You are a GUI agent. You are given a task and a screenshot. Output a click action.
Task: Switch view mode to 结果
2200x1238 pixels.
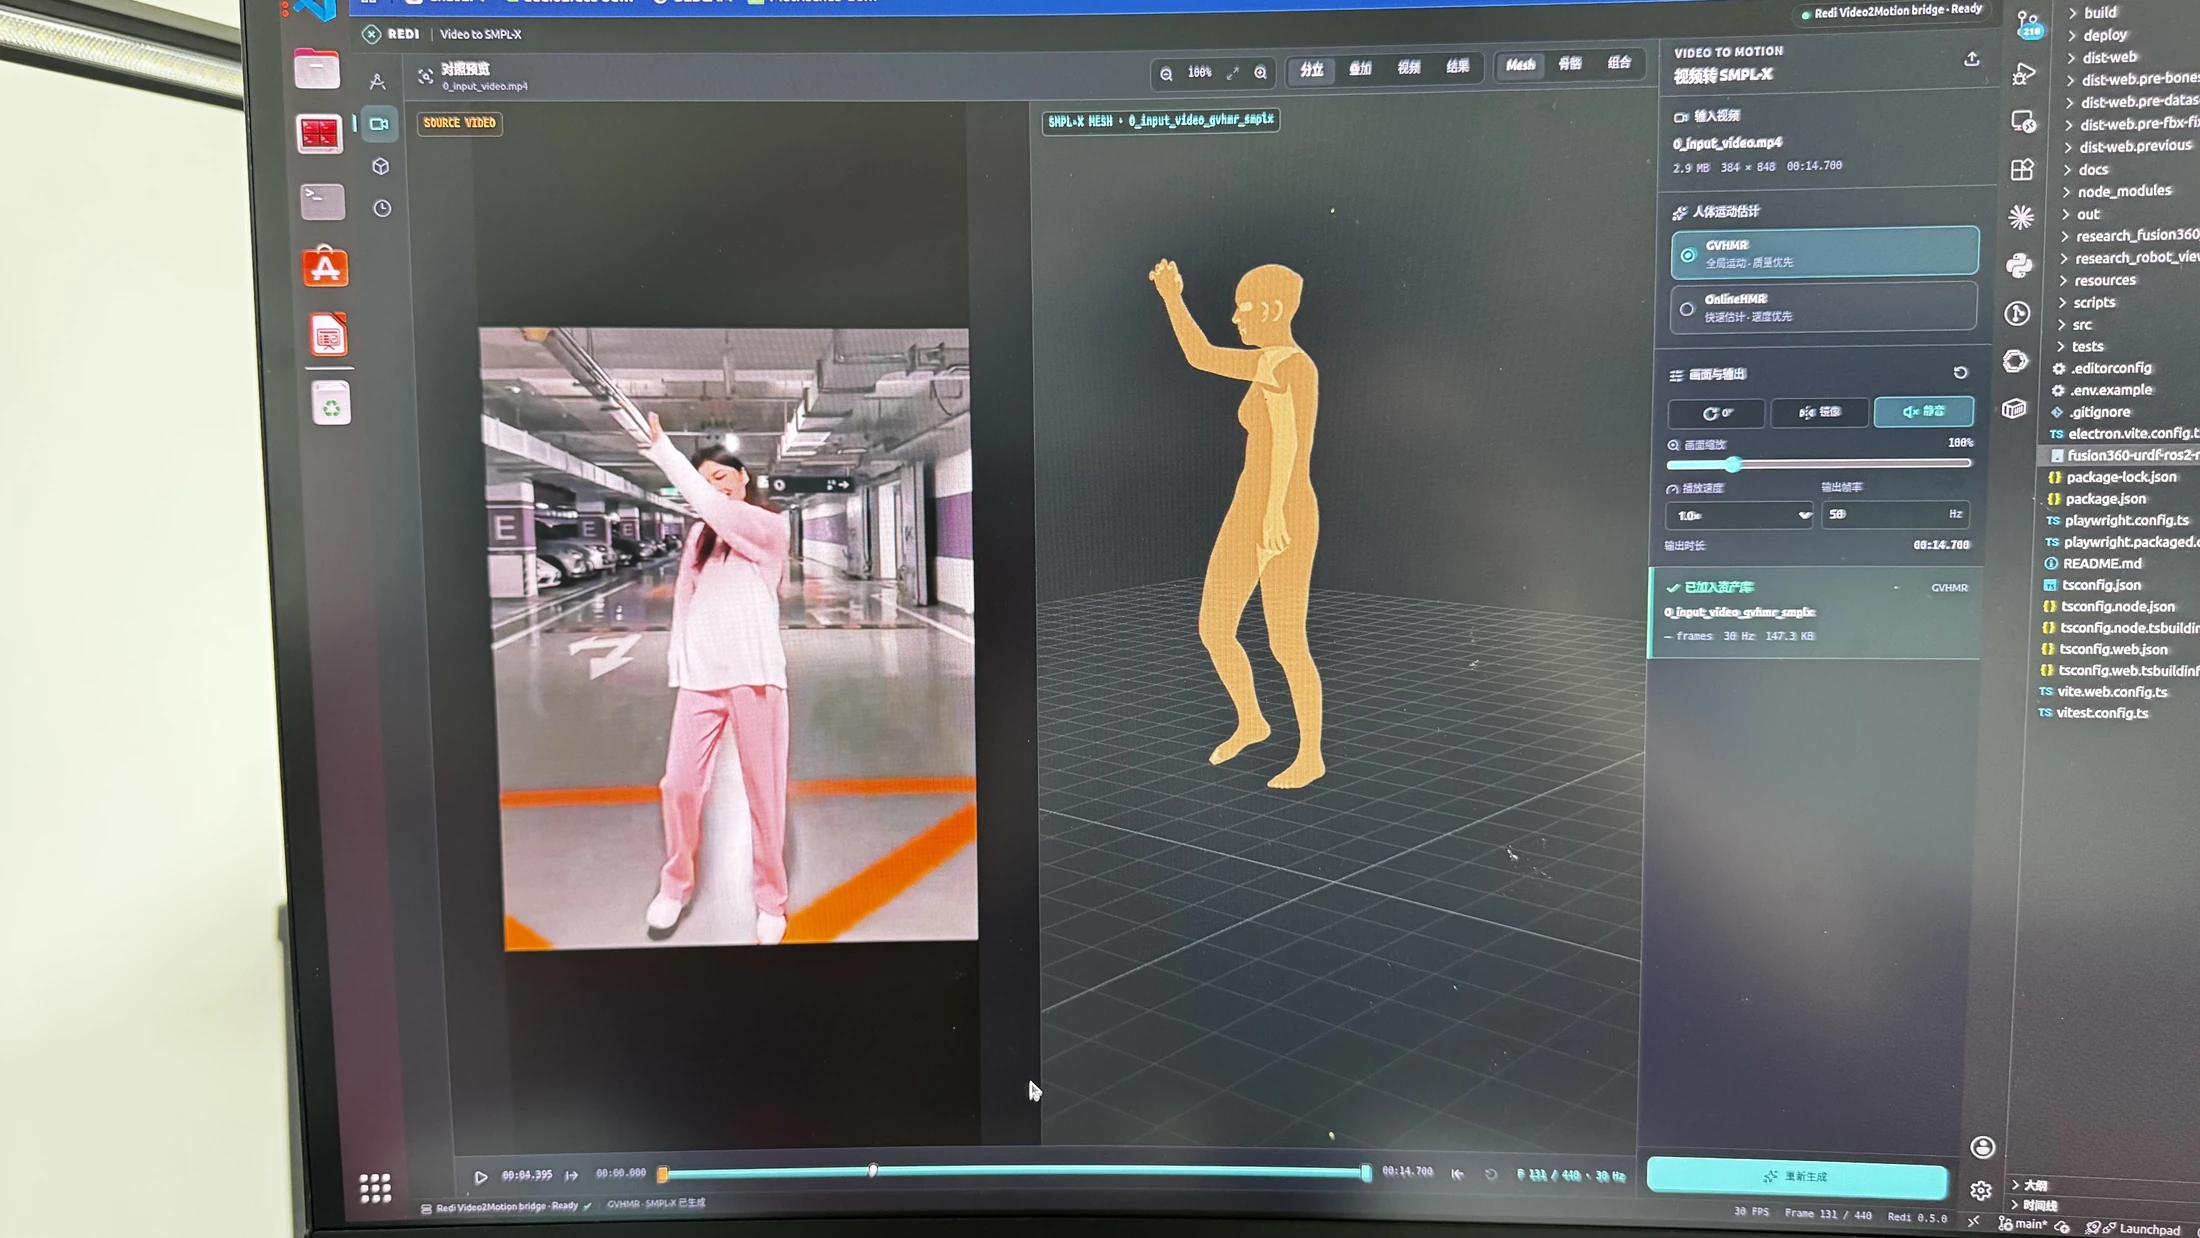(1458, 67)
